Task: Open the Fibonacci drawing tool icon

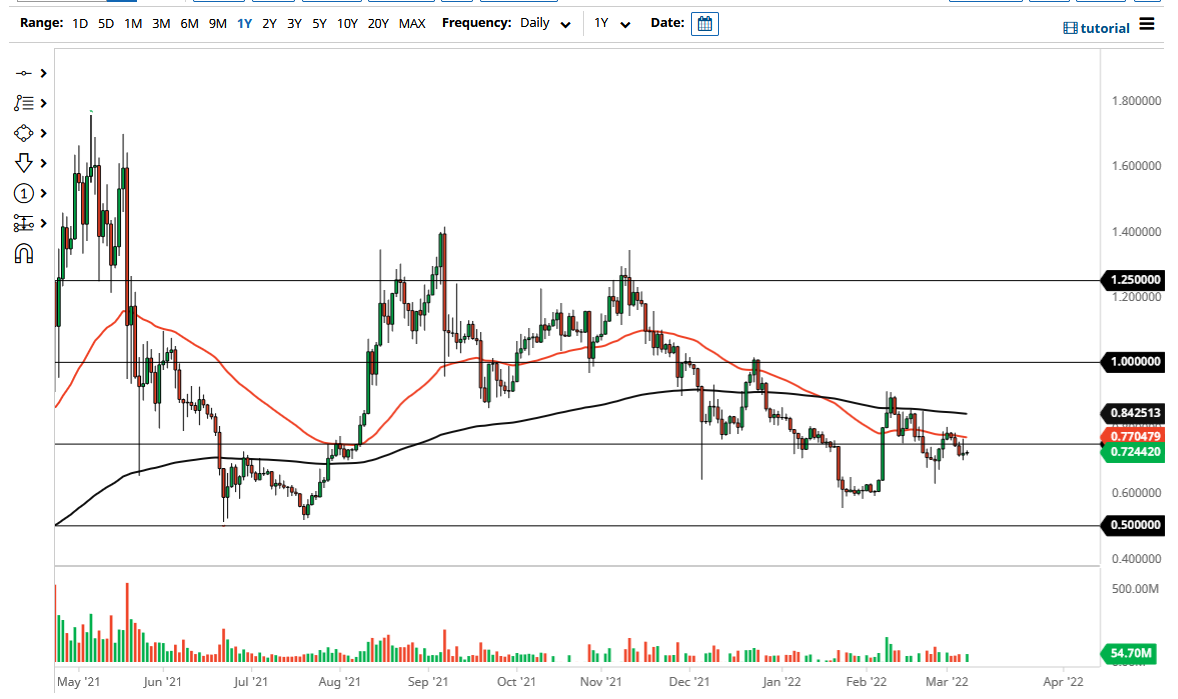Action: tap(22, 103)
